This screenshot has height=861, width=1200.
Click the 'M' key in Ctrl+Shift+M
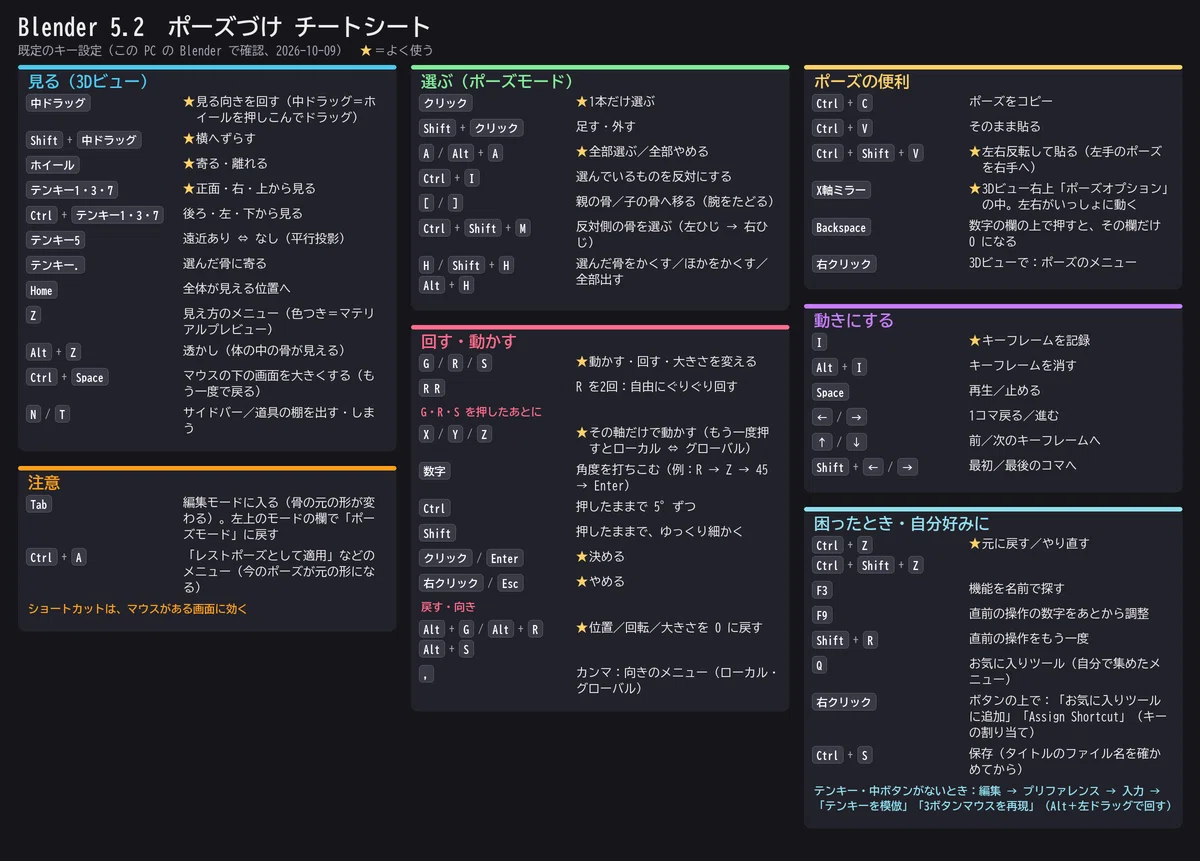[523, 229]
